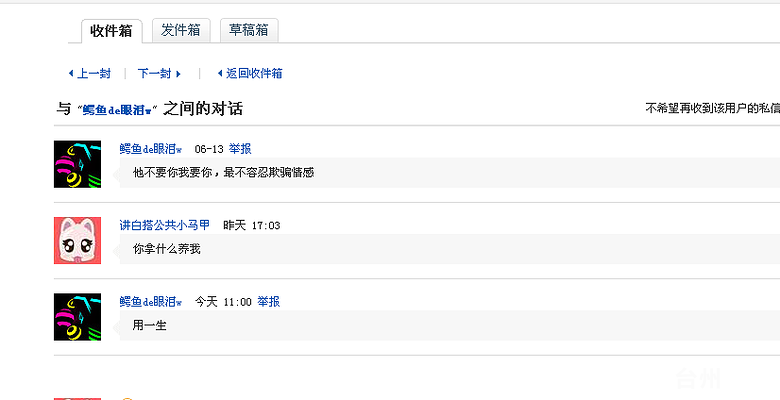Open sender name 鳄鱼de眼泪 on 11:00 message
780x400 pixels.
pyautogui.click(x=150, y=301)
